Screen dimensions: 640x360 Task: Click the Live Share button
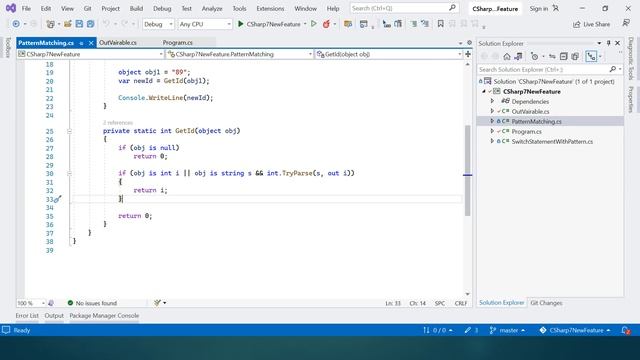[591, 24]
